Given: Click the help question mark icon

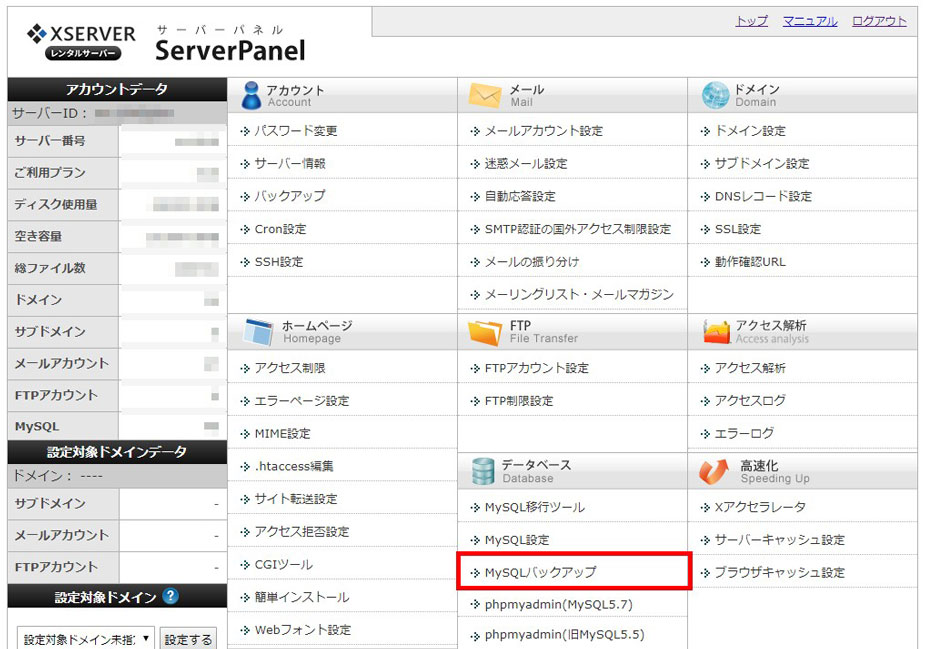Looking at the screenshot, I should [x=170, y=596].
